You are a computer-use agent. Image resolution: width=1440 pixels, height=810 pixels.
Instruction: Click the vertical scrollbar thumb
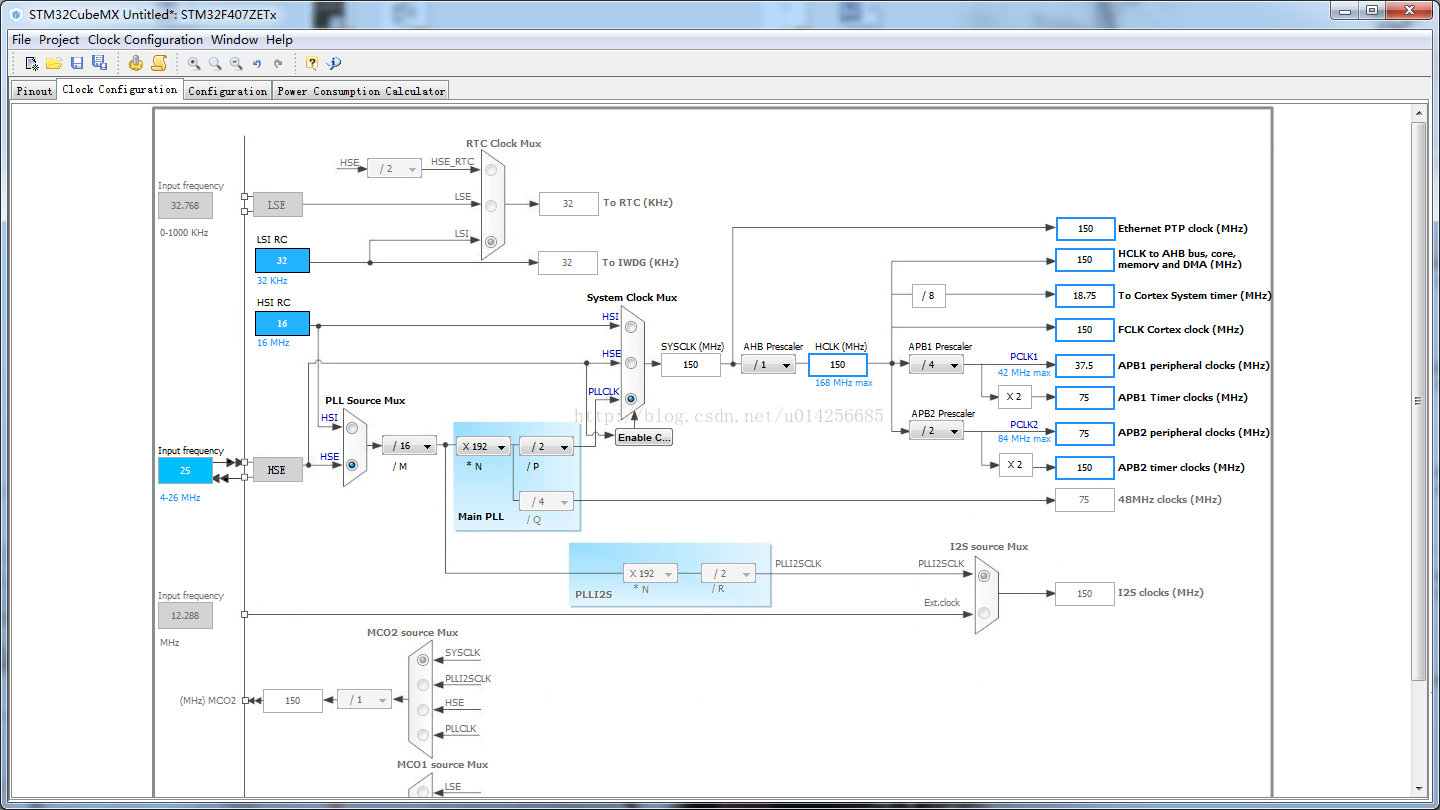(1418, 400)
